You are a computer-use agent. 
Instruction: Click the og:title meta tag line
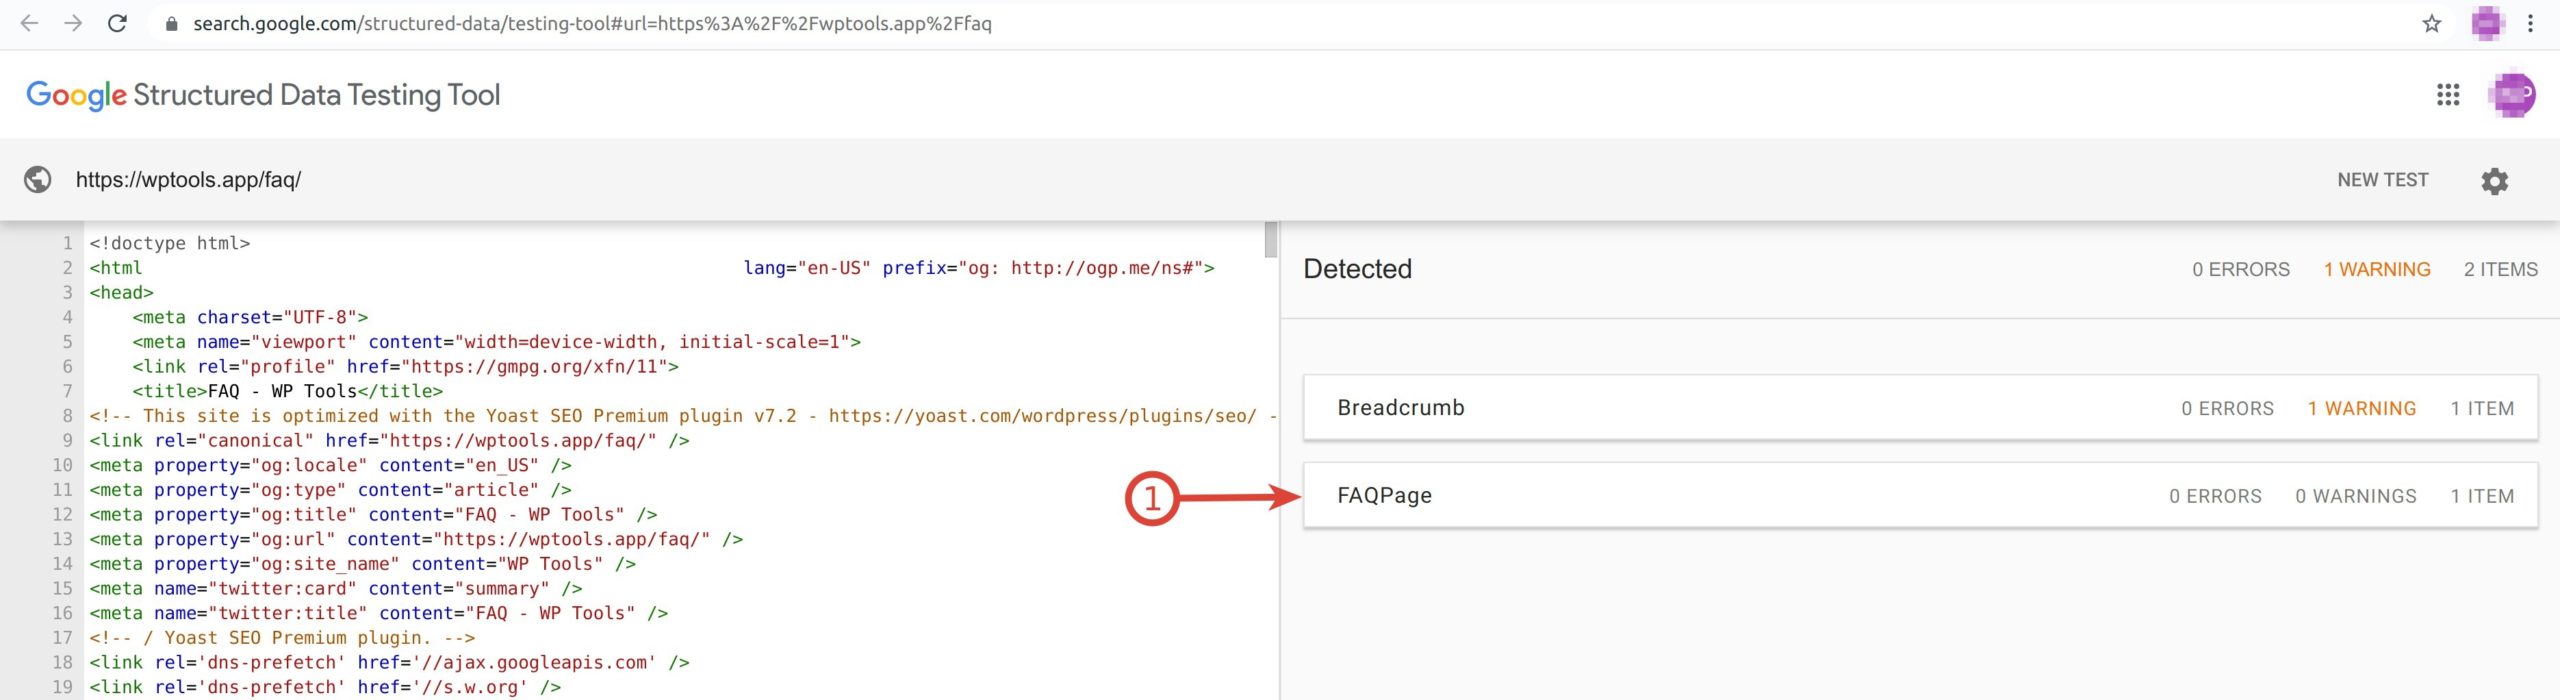click(373, 514)
